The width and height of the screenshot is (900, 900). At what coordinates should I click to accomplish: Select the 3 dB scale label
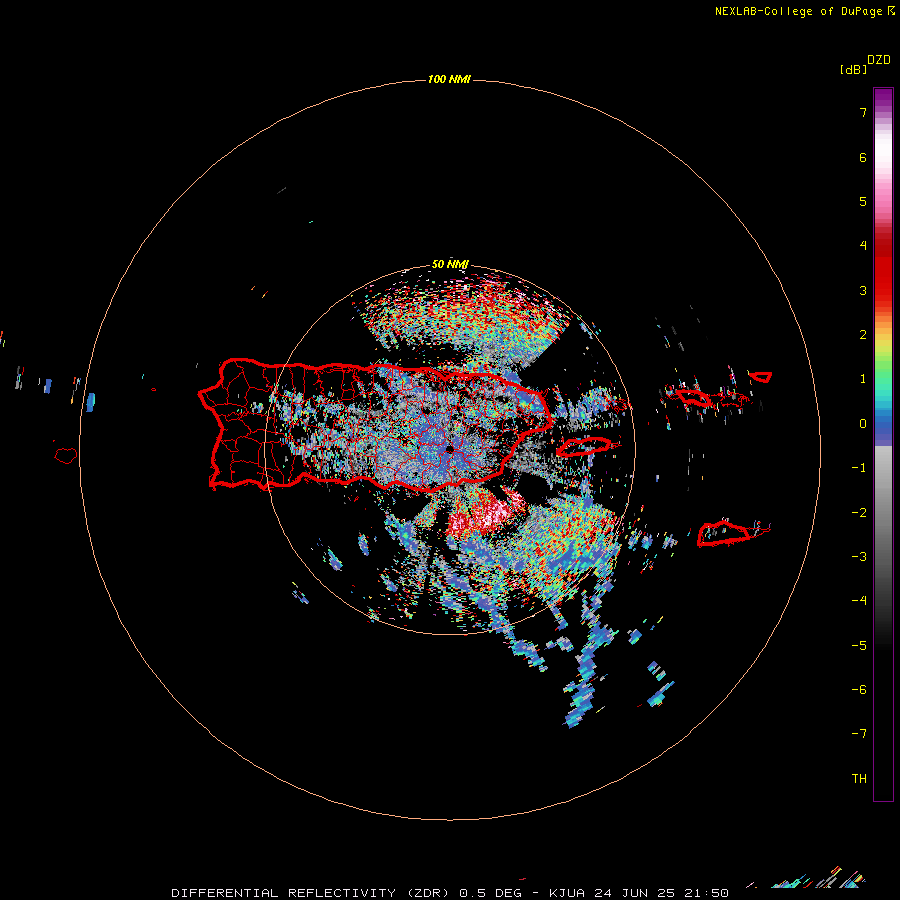click(x=863, y=290)
